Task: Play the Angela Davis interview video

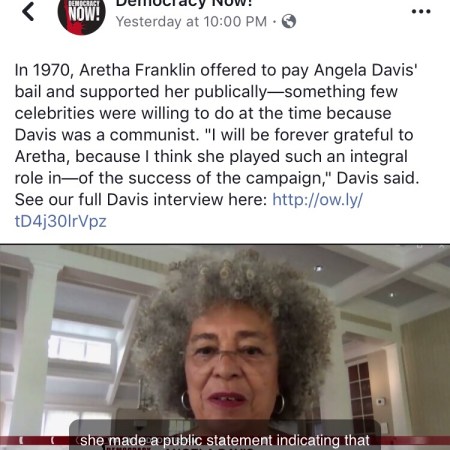Action: [x=225, y=347]
